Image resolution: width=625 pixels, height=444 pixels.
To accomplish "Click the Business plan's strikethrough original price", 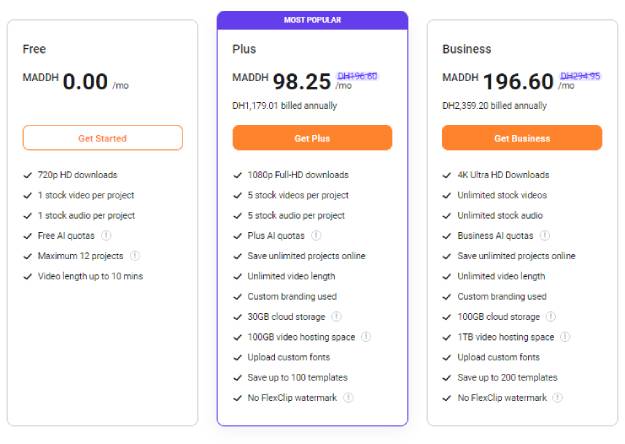I will click(x=580, y=76).
